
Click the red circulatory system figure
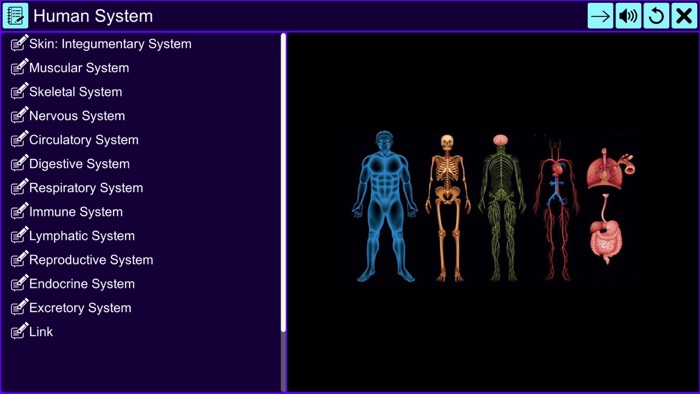pos(556,211)
